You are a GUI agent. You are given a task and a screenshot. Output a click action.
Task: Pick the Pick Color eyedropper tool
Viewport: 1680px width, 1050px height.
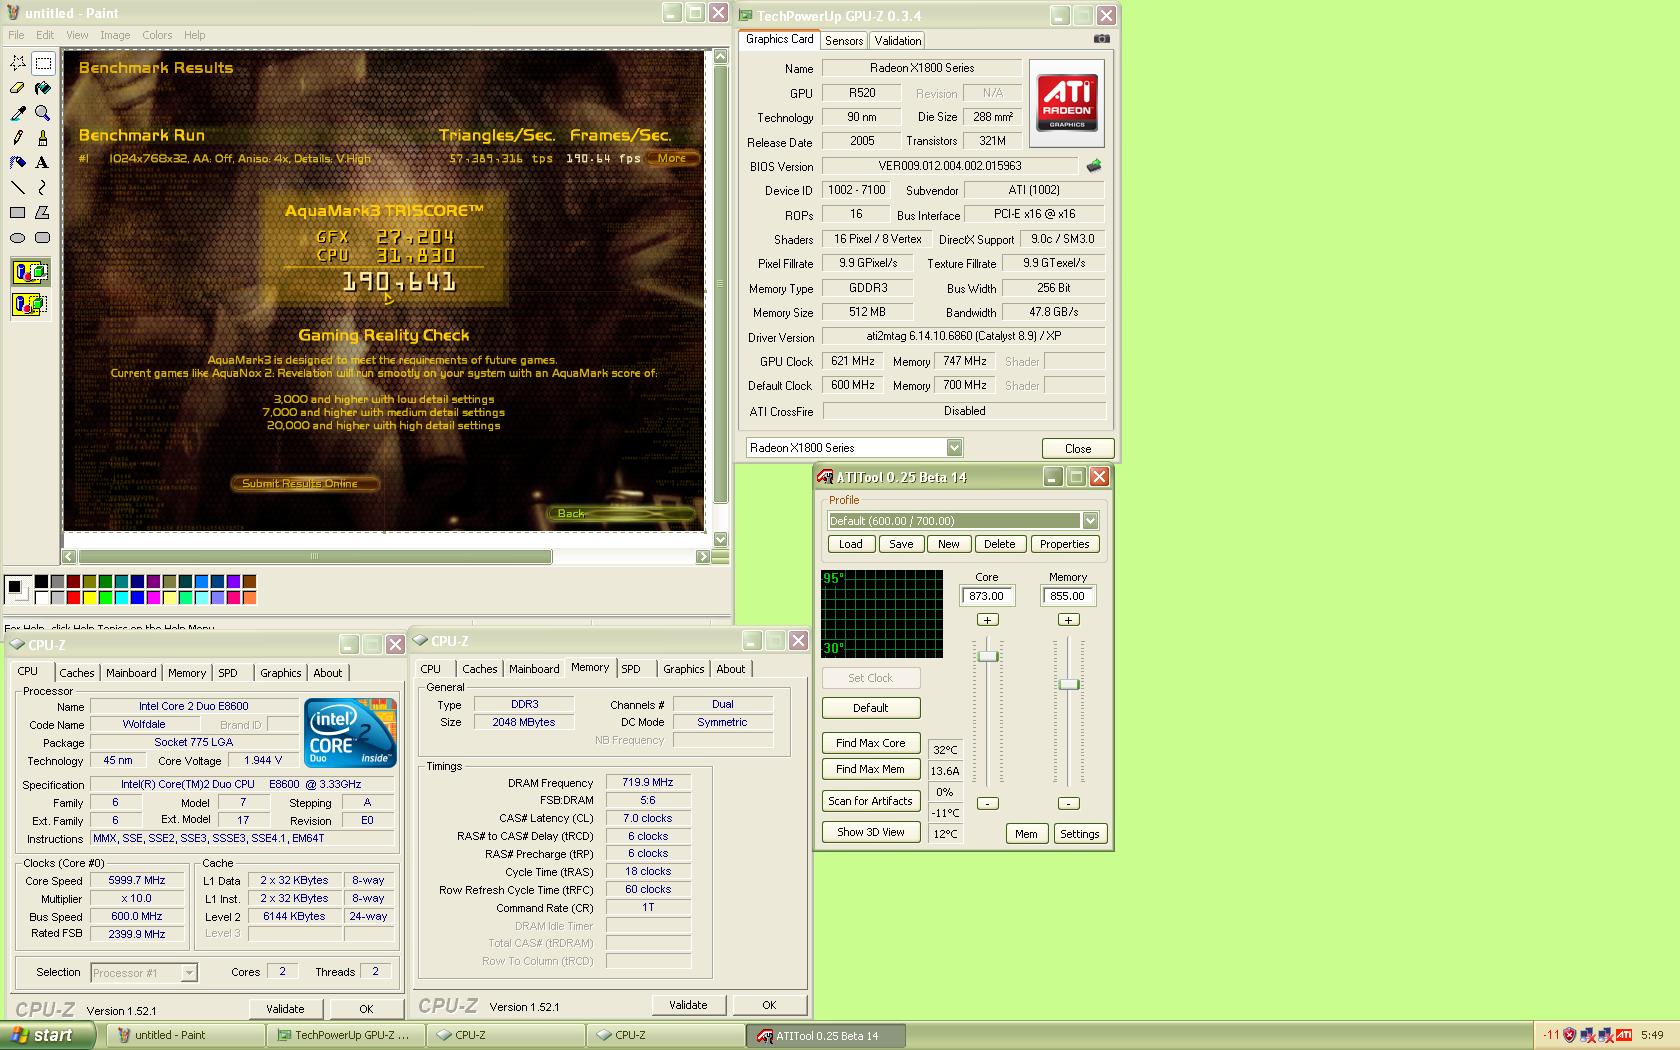point(18,113)
